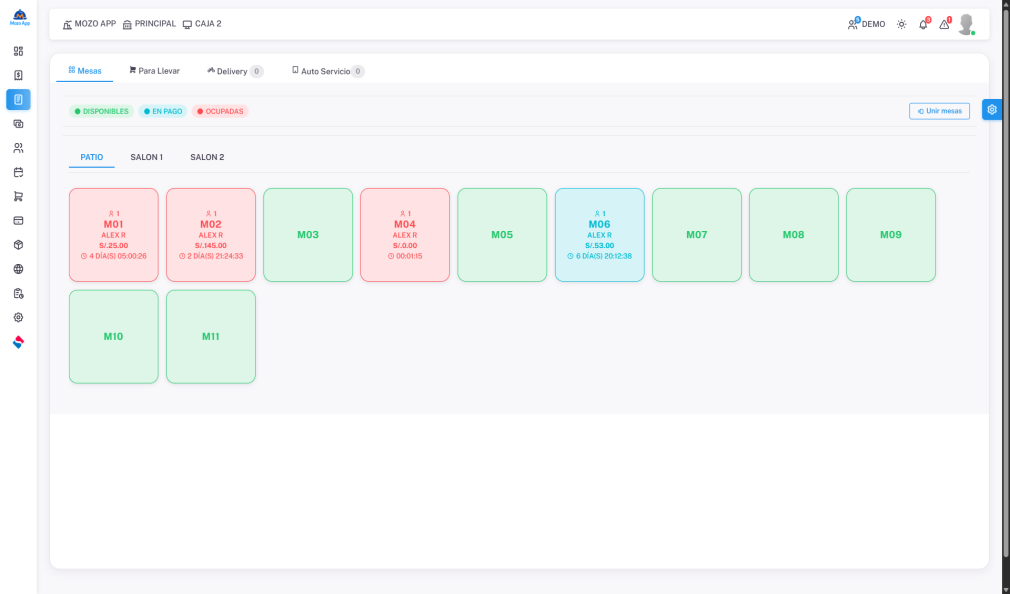Open the SALON 1 tab
The width and height of the screenshot is (1010, 594).
pyautogui.click(x=146, y=157)
